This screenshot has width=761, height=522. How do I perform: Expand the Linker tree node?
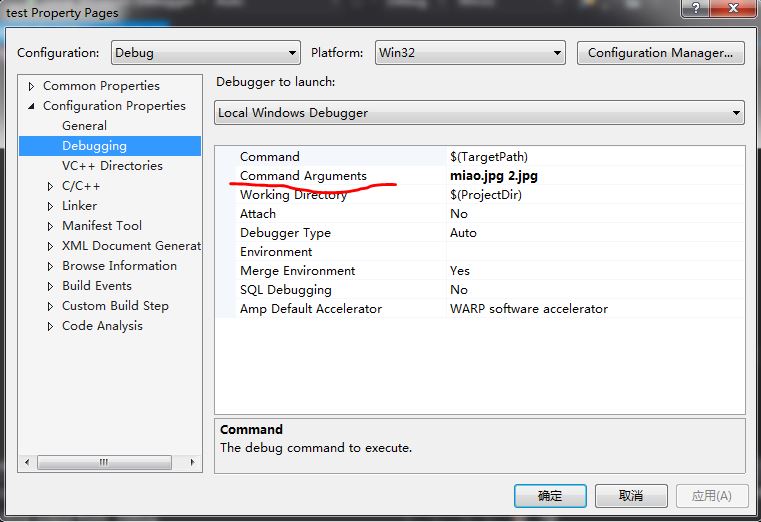click(x=51, y=206)
